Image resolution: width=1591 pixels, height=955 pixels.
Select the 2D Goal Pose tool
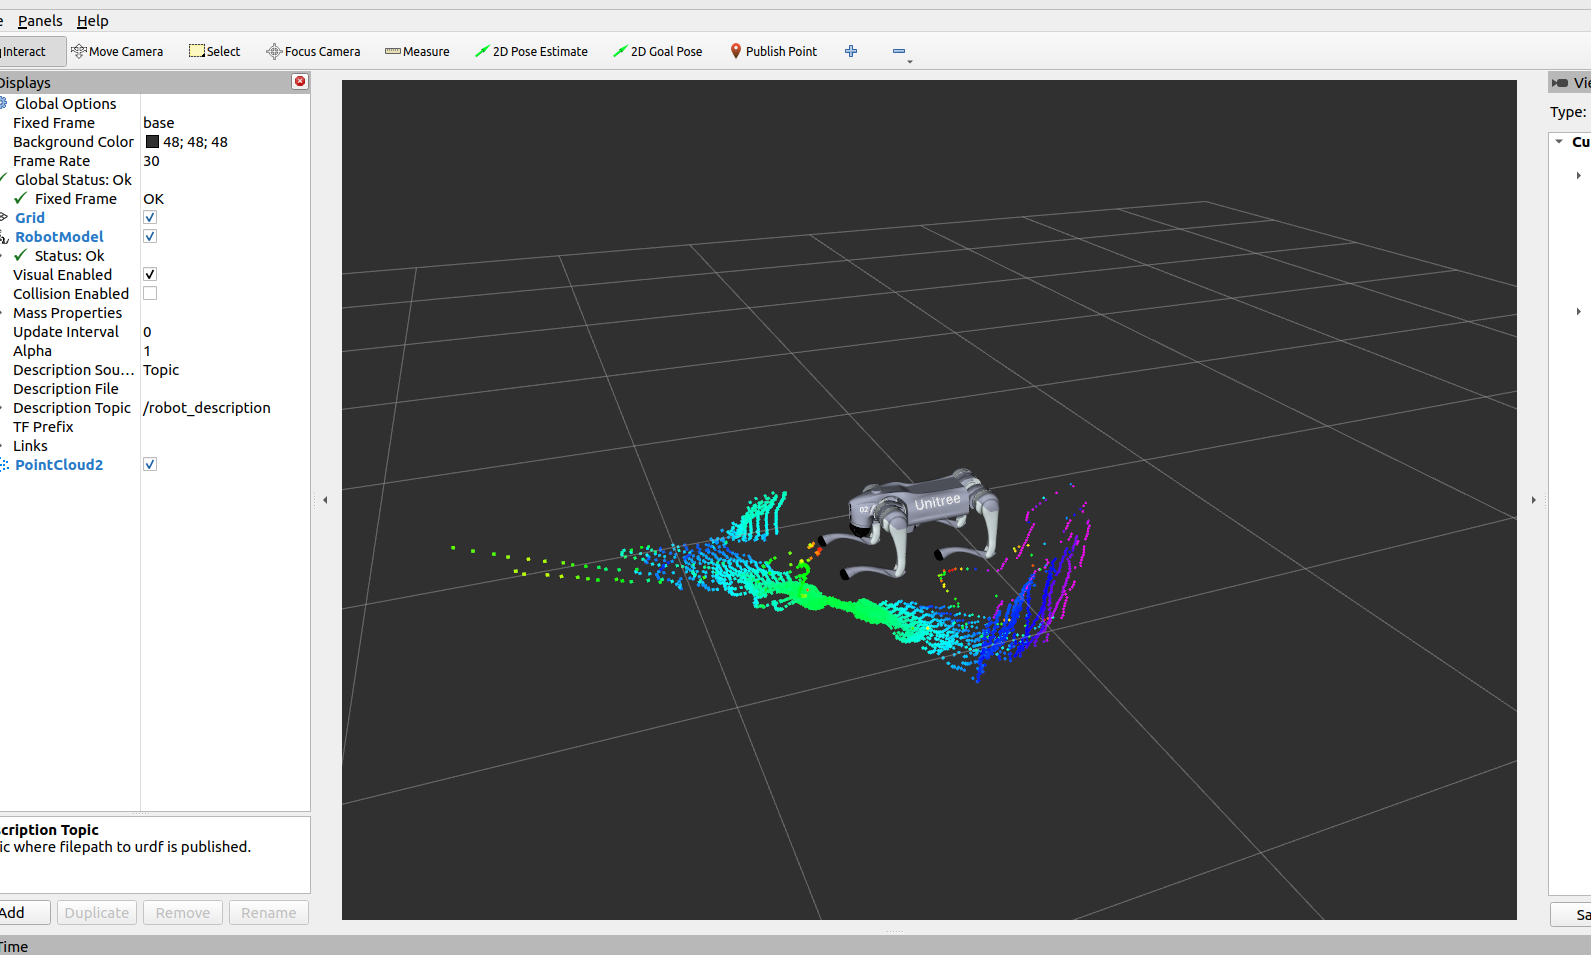tap(658, 51)
